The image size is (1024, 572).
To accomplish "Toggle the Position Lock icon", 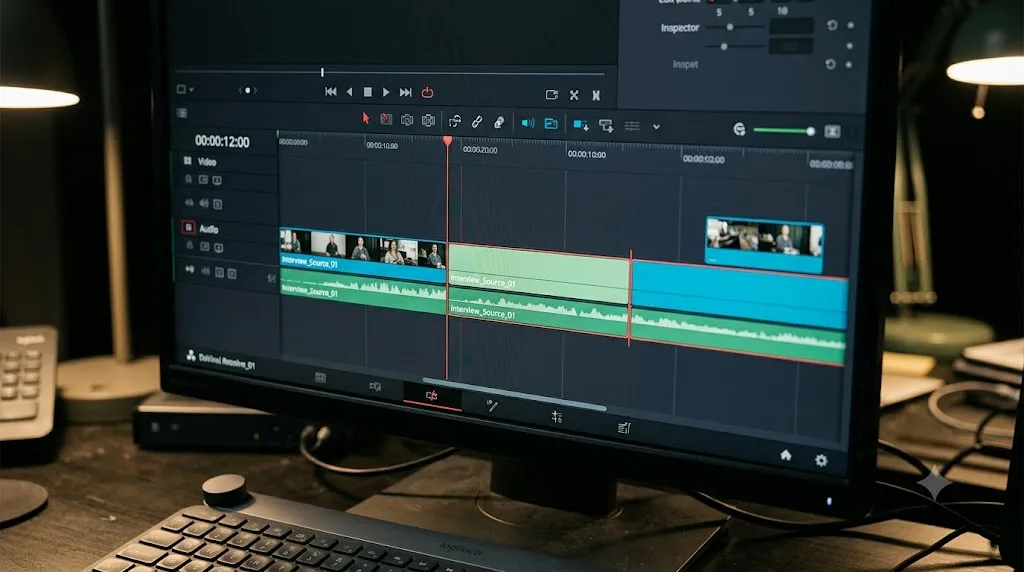I will pos(499,122).
